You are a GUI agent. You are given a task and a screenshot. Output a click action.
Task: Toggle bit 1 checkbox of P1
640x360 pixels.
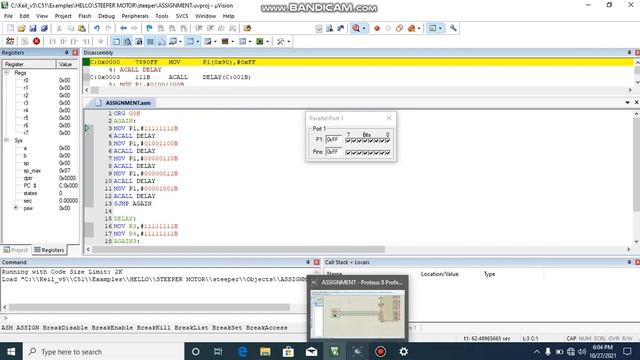click(x=382, y=140)
